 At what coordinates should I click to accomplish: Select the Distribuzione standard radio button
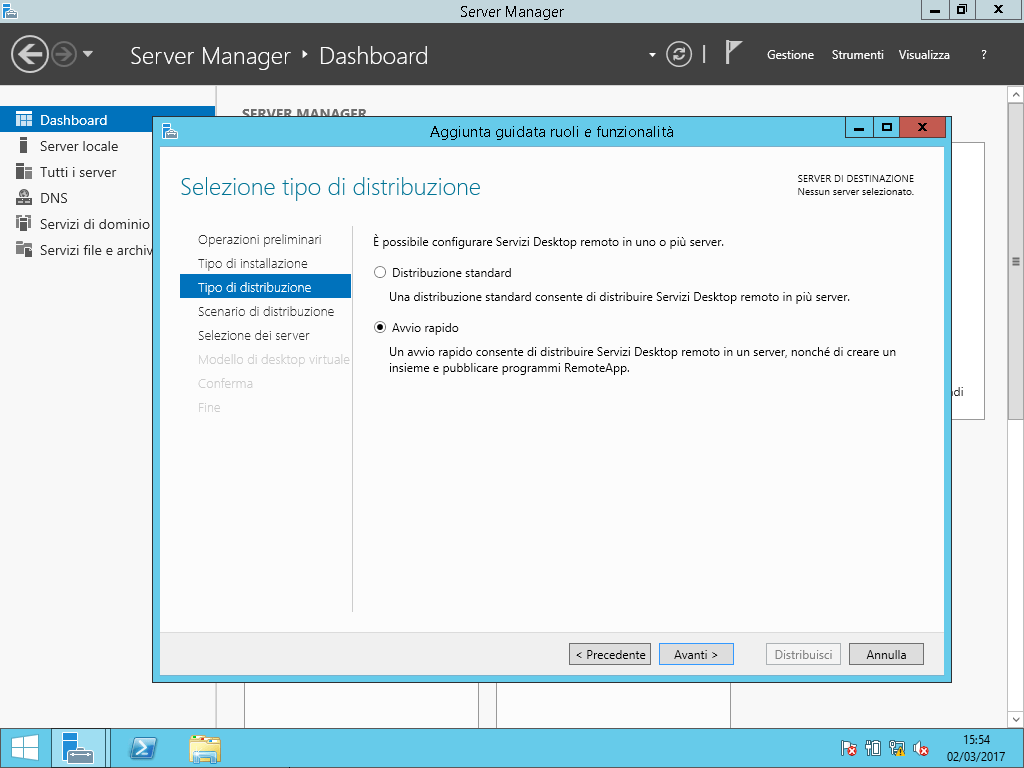[x=379, y=272]
